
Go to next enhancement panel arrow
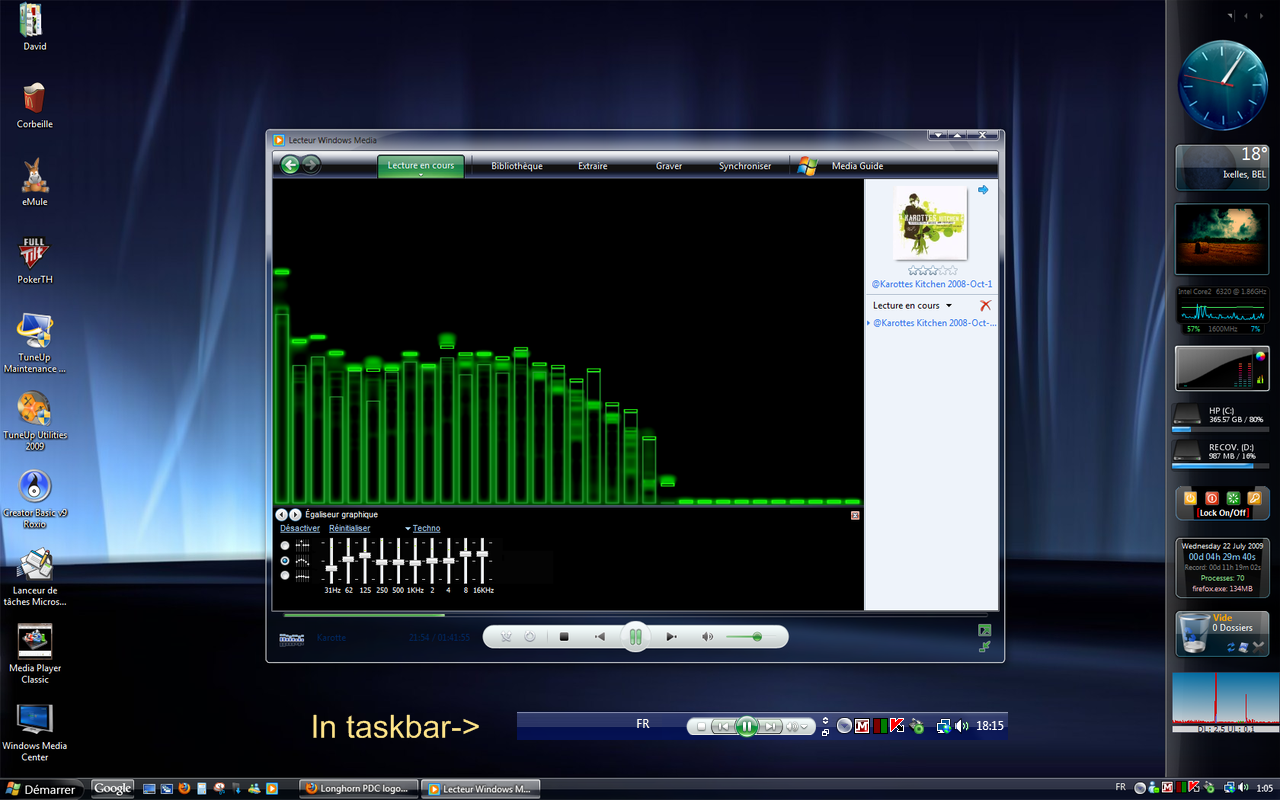[x=295, y=514]
